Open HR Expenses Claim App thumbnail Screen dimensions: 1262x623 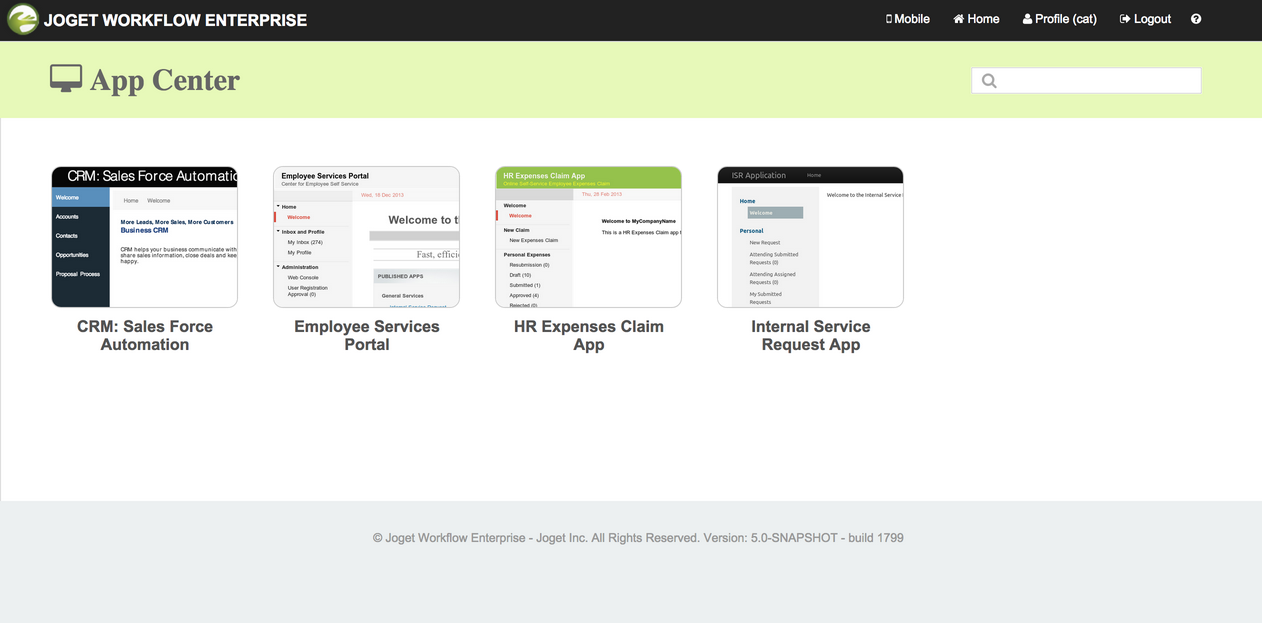(589, 237)
